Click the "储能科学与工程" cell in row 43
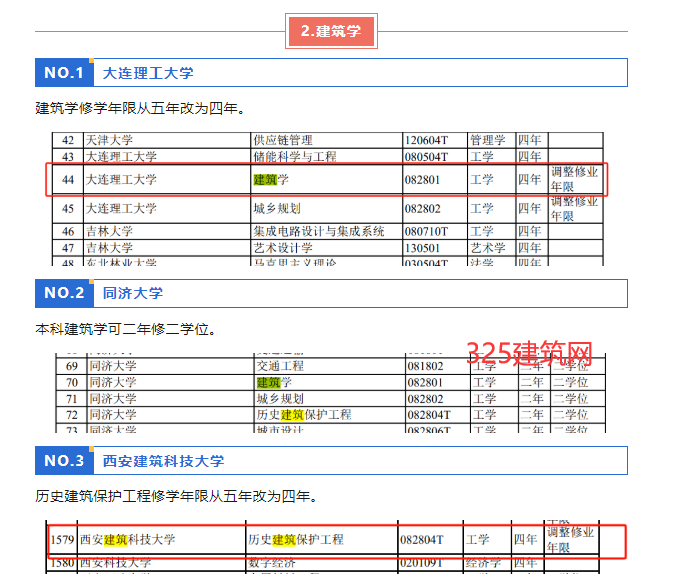Viewport: 681px width, 584px height. coord(295,156)
